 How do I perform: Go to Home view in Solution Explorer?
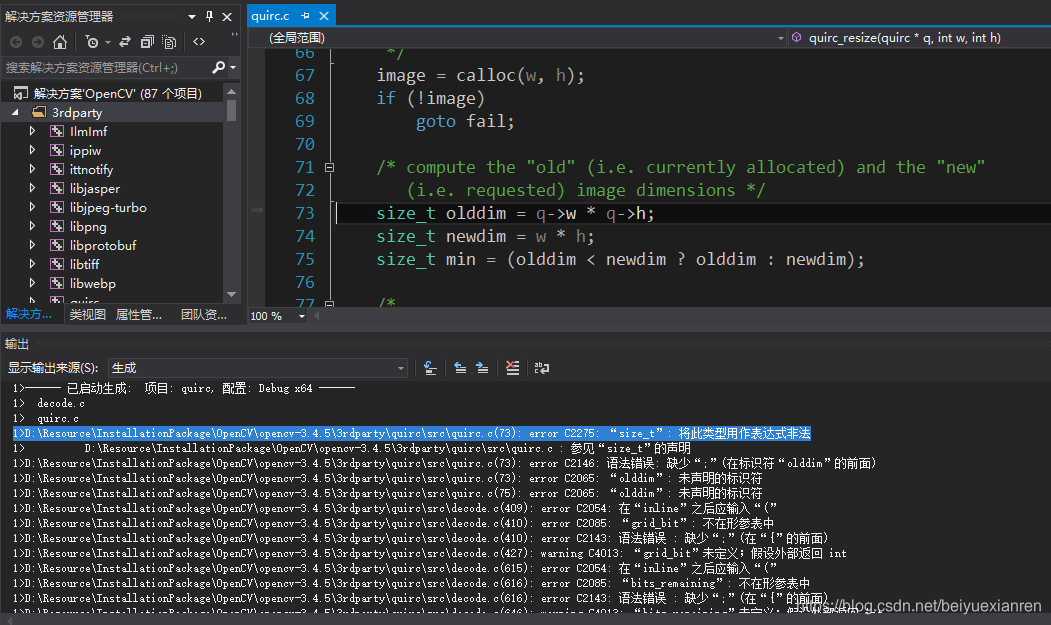coord(60,42)
